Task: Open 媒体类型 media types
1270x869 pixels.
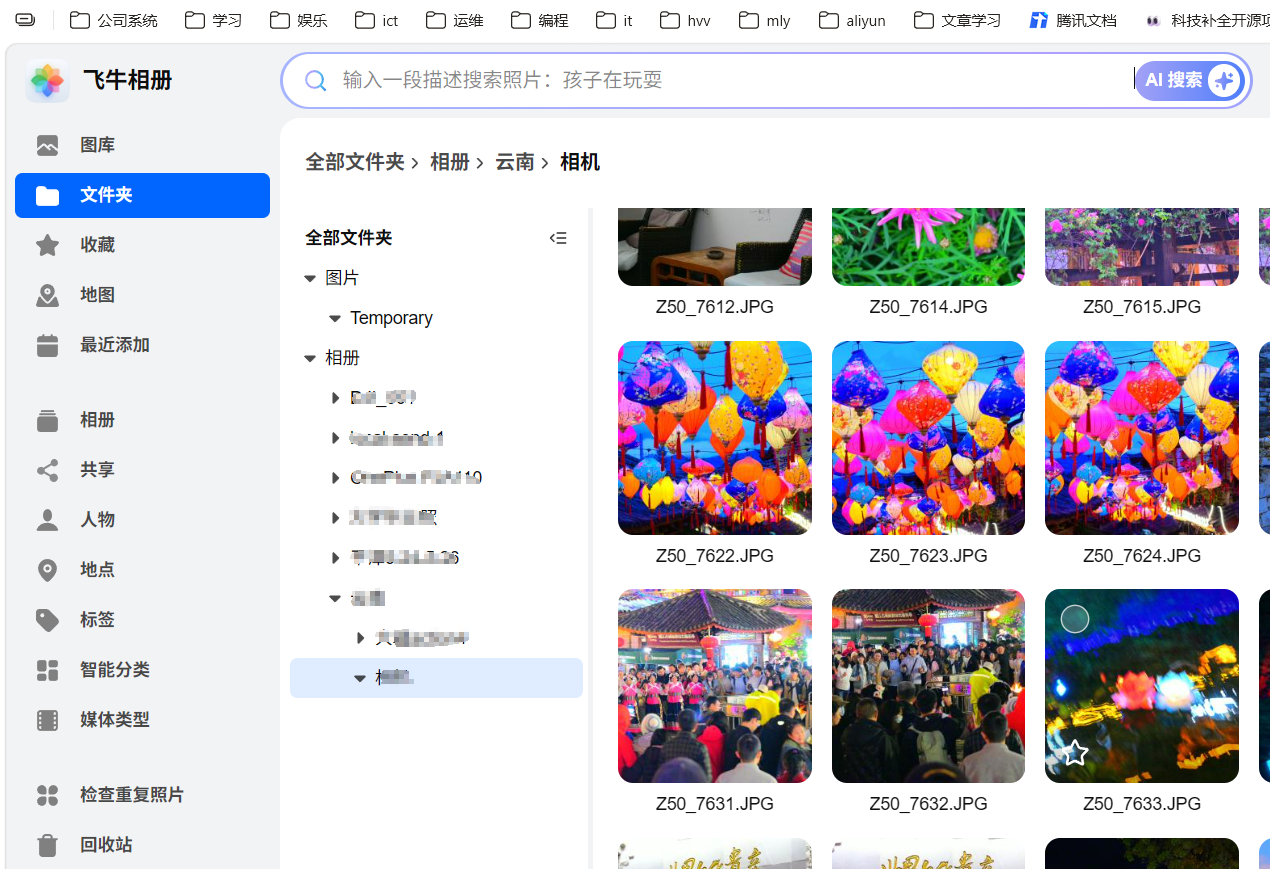Action: point(142,720)
